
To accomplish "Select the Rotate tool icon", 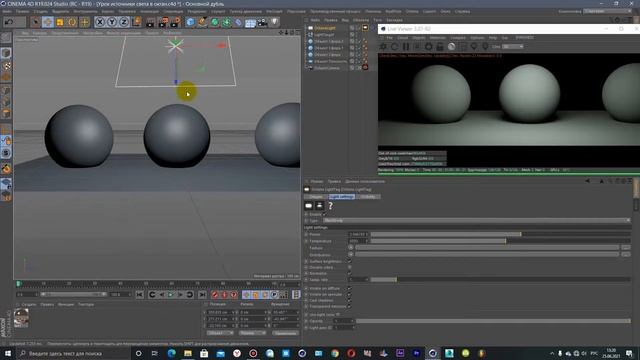I will [72, 22].
